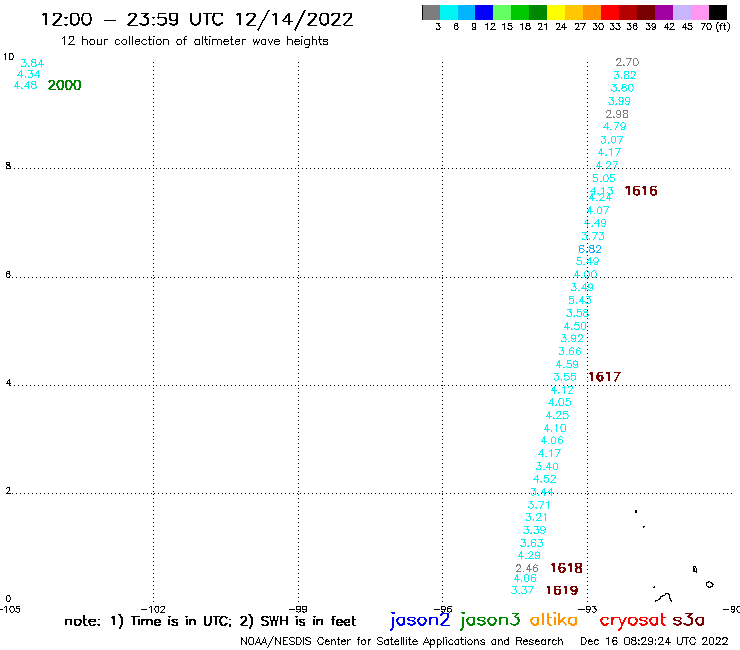Click the '3.40' wave height value
This screenshot has width=740, height=650.
pyautogui.click(x=547, y=466)
